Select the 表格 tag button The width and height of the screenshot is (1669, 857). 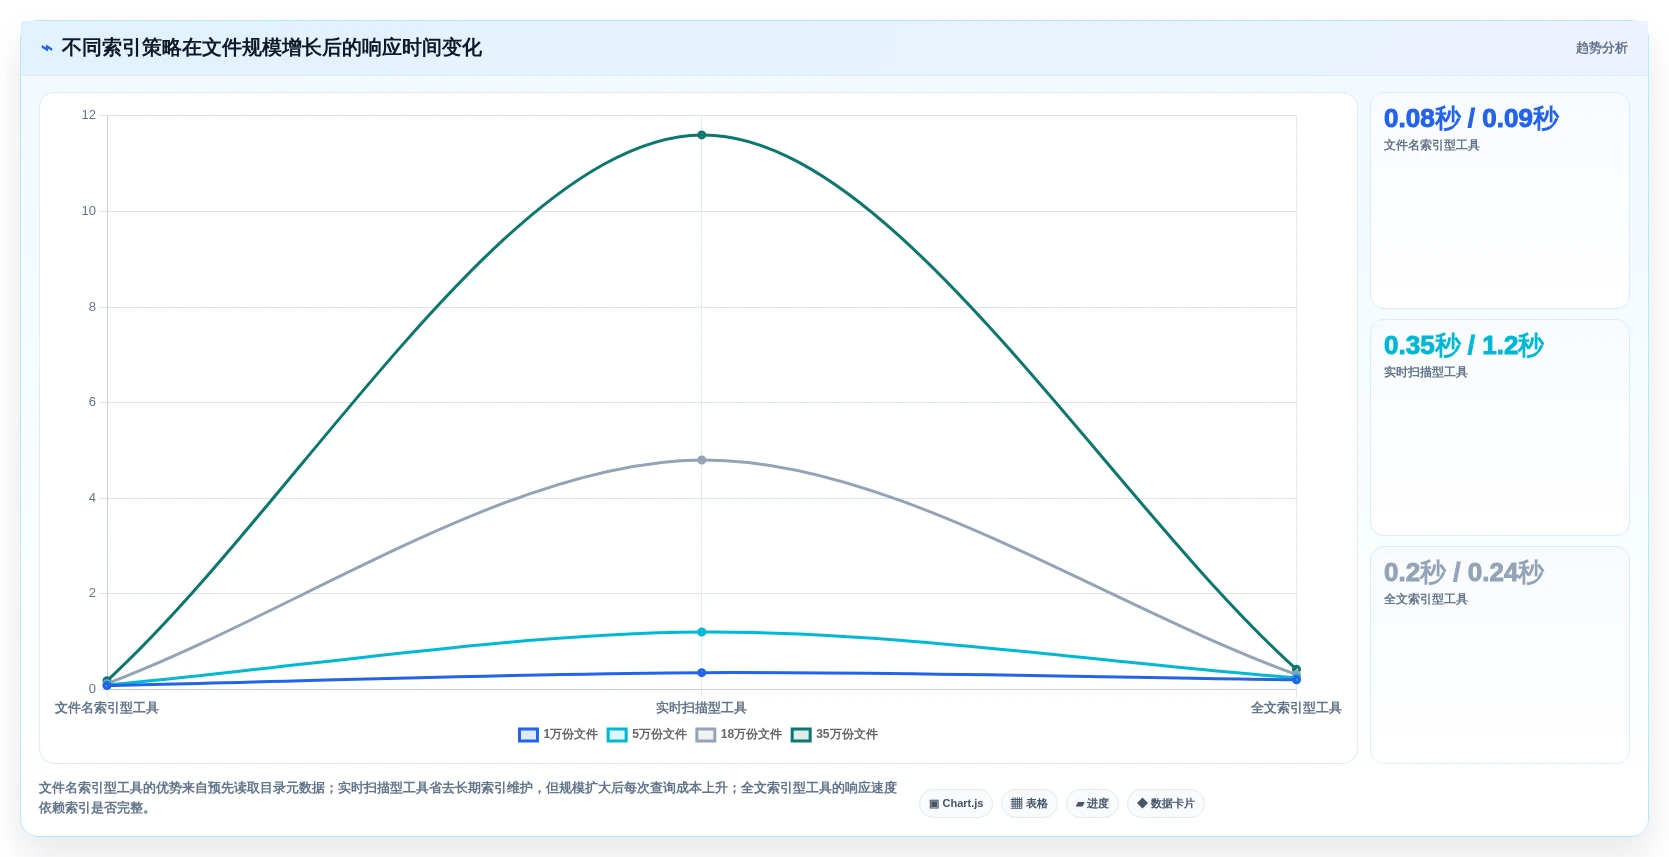1029,804
